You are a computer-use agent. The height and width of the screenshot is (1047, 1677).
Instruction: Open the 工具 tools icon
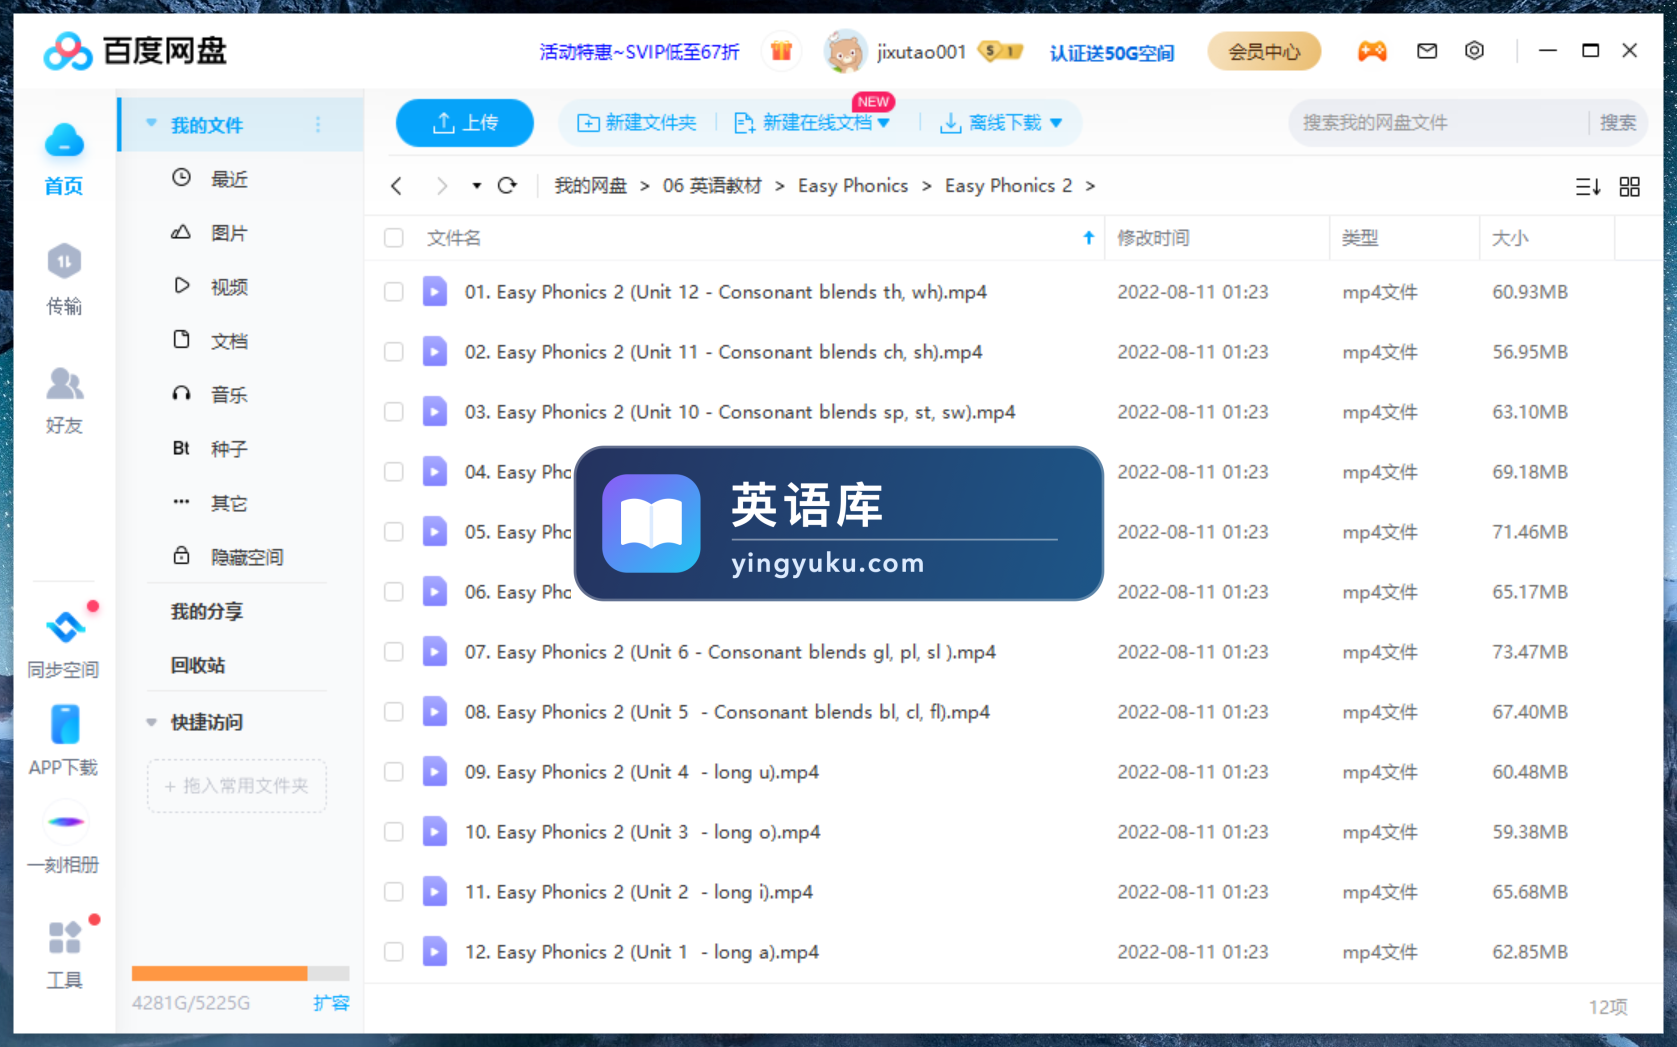pyautogui.click(x=65, y=937)
